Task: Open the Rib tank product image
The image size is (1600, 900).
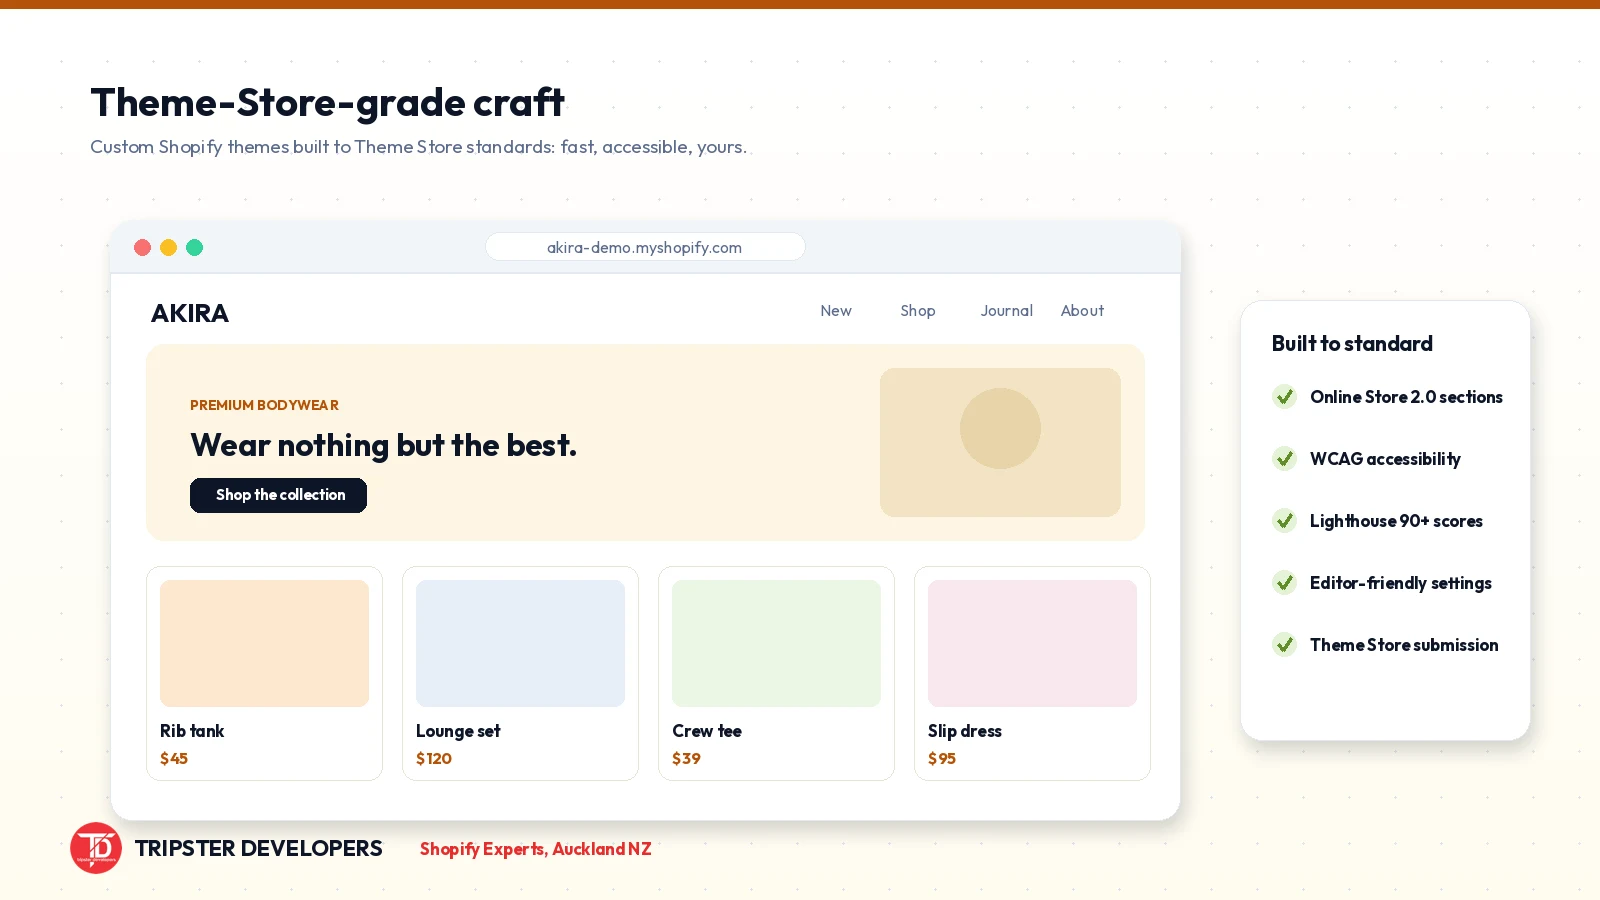Action: [x=264, y=643]
